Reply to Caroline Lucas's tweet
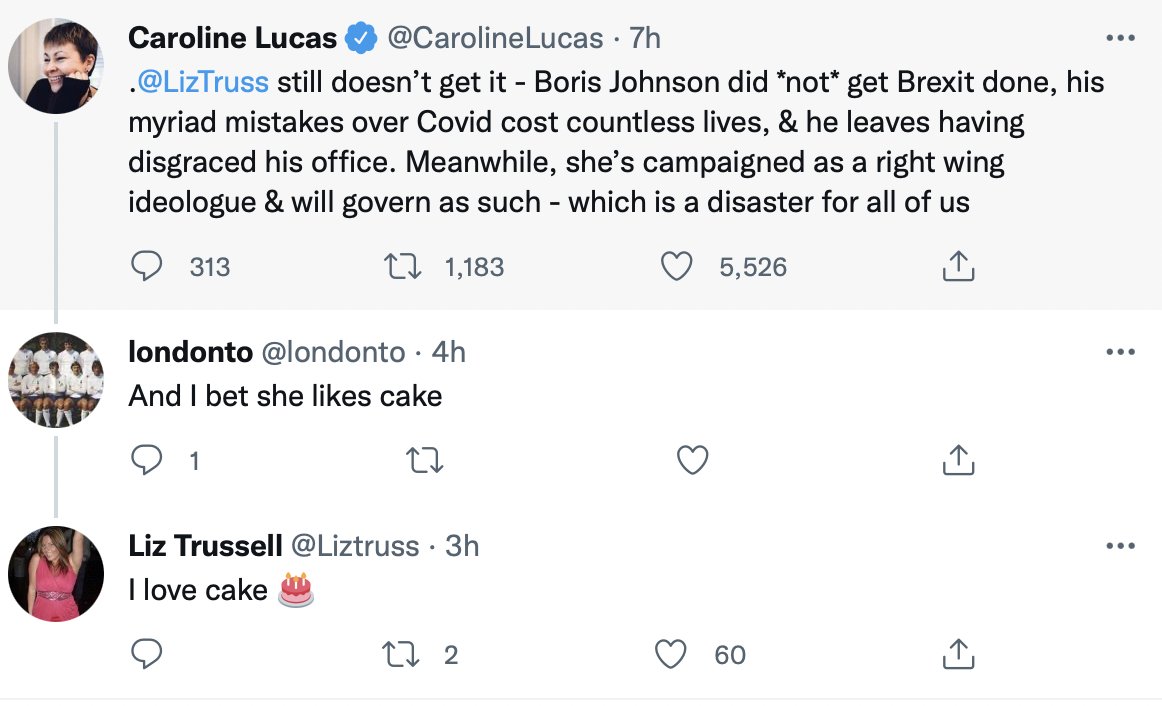 [x=147, y=266]
